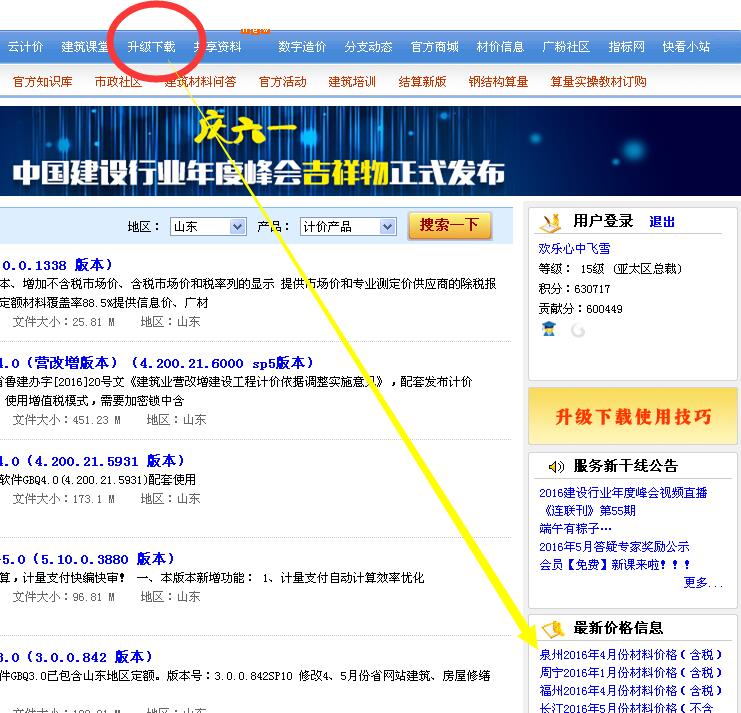
Task: Click the 退出 logout link
Action: point(662,222)
